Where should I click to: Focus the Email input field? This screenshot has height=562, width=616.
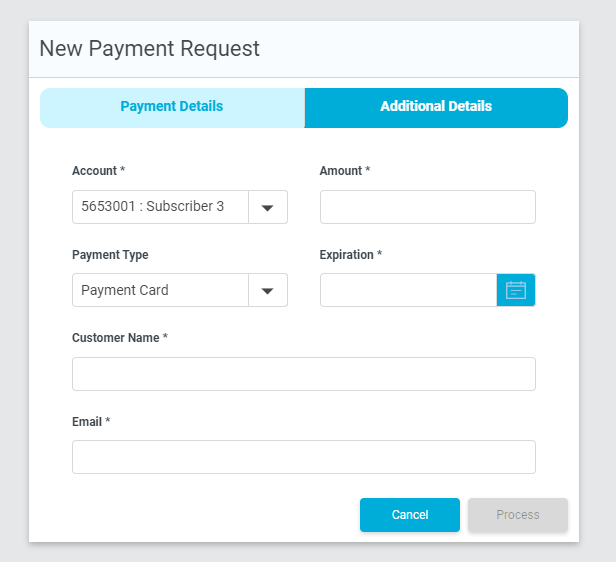(304, 457)
